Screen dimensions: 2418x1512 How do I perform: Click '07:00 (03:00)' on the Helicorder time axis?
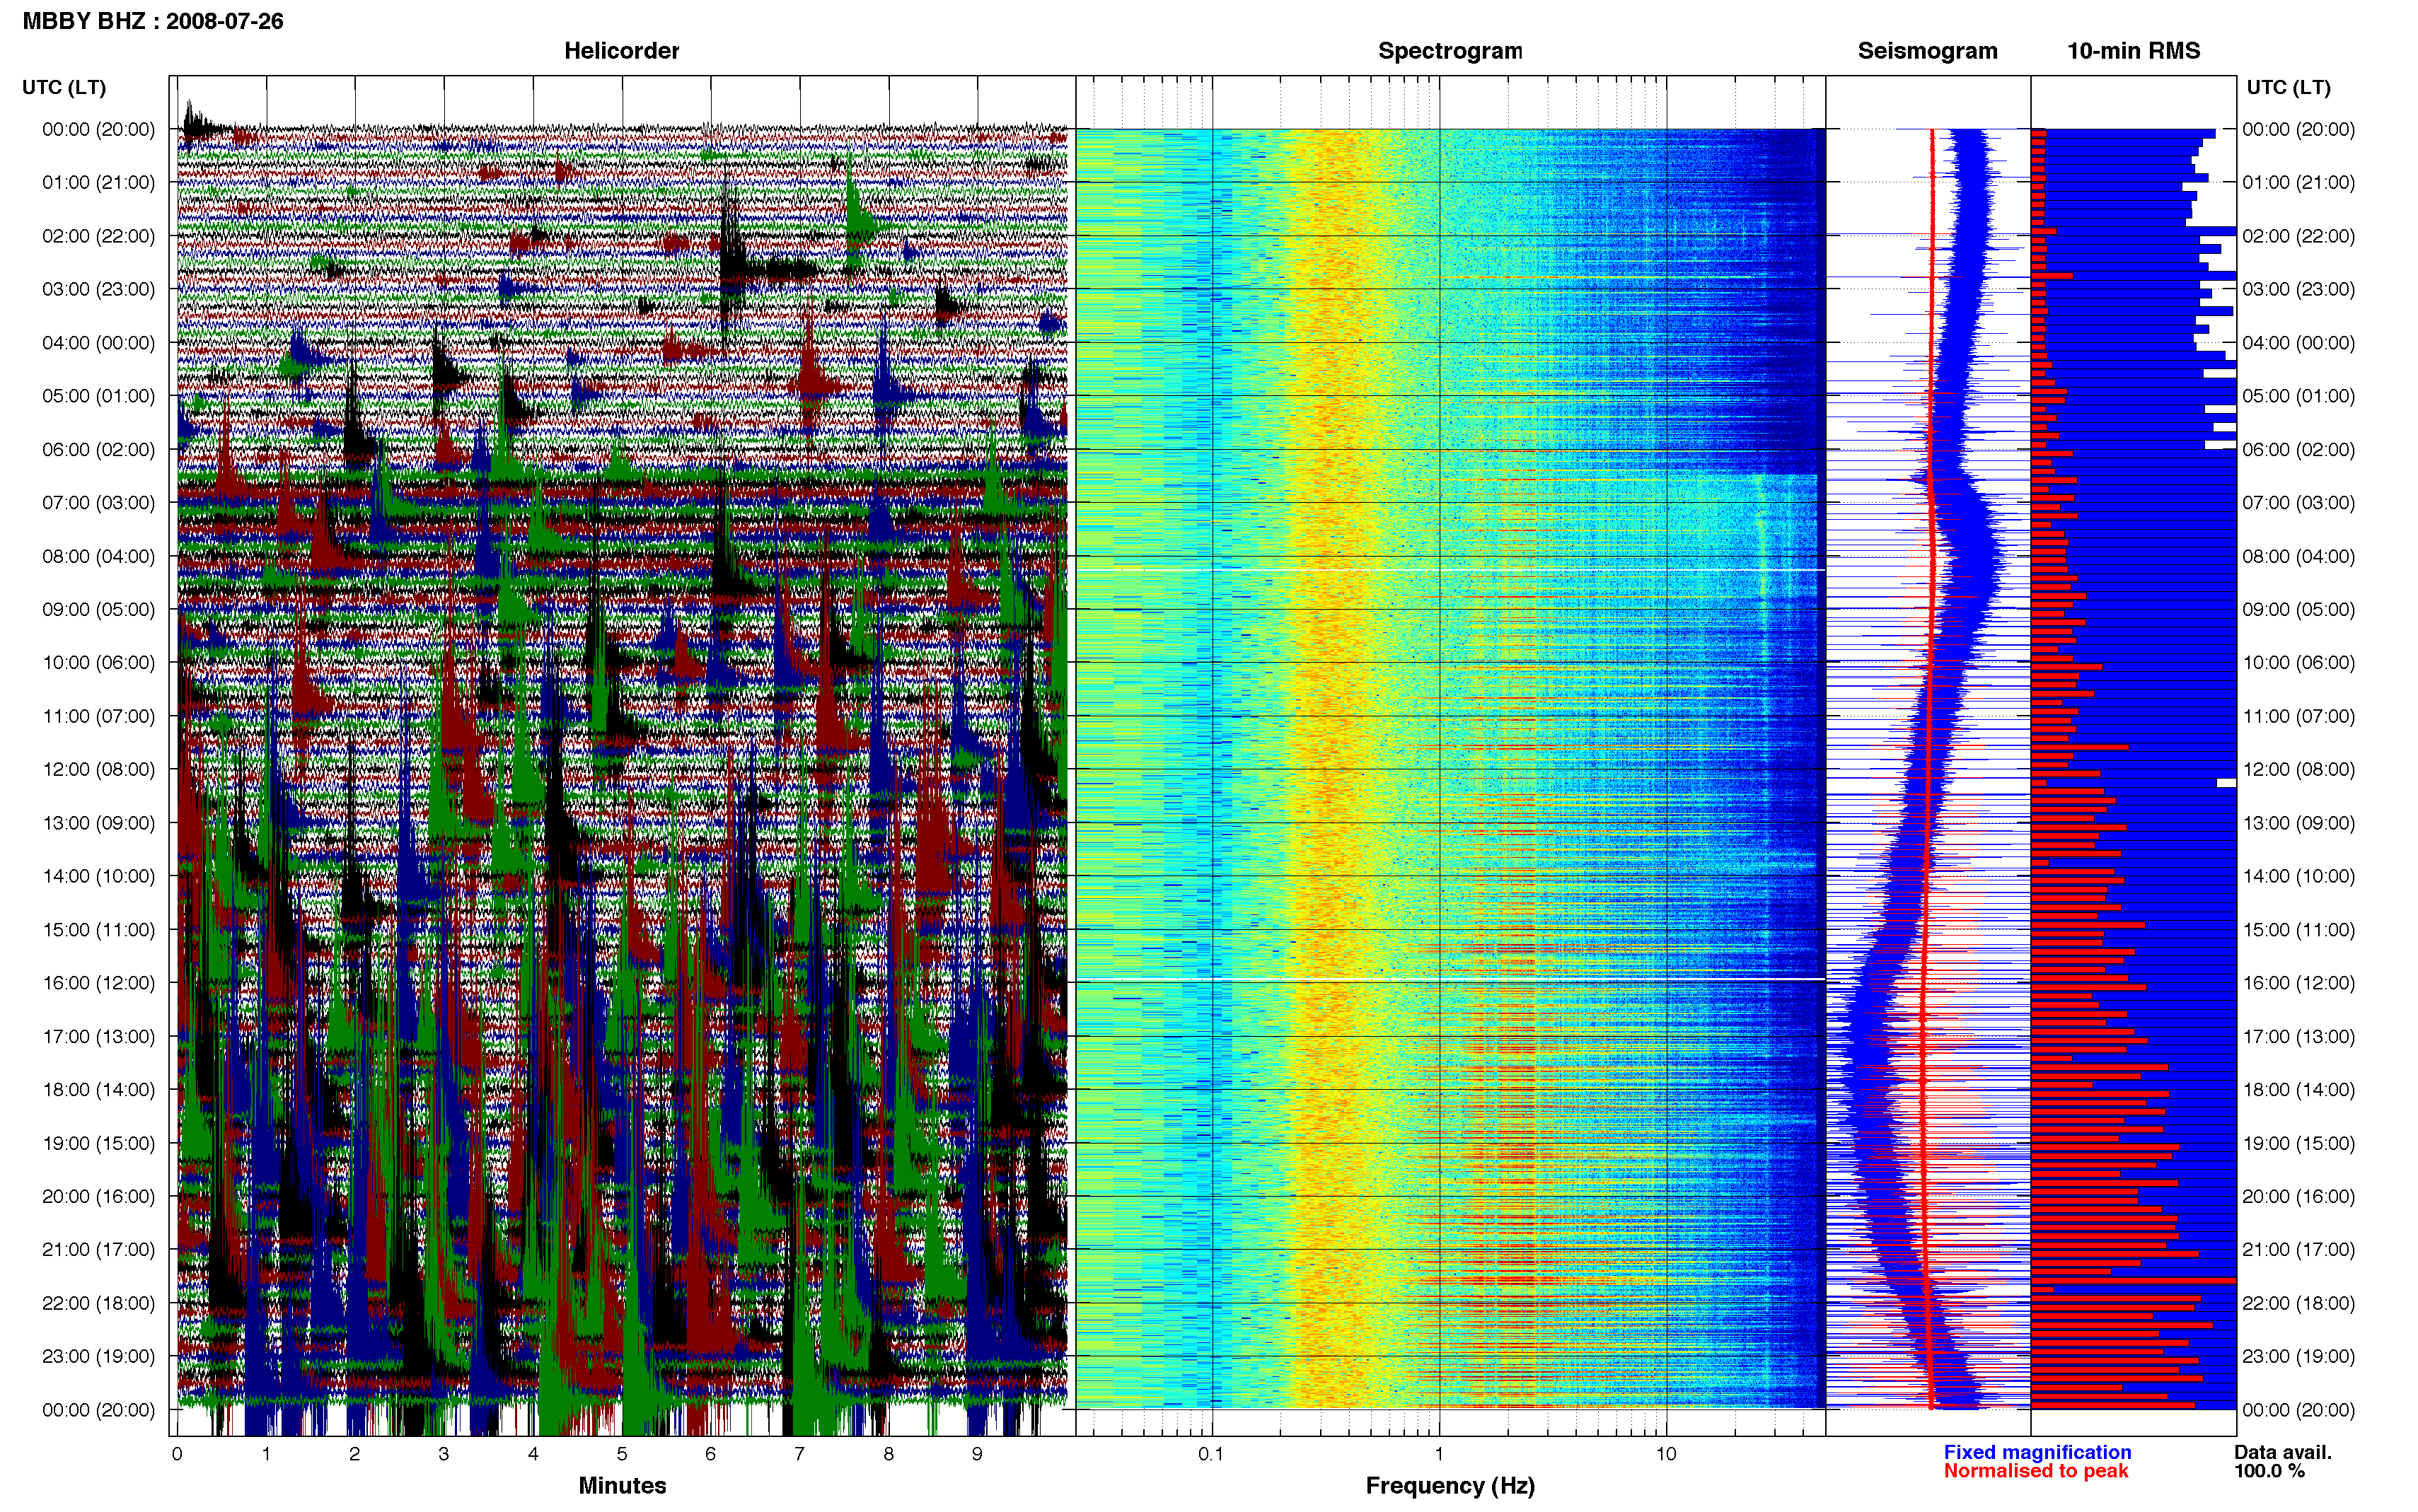point(98,503)
